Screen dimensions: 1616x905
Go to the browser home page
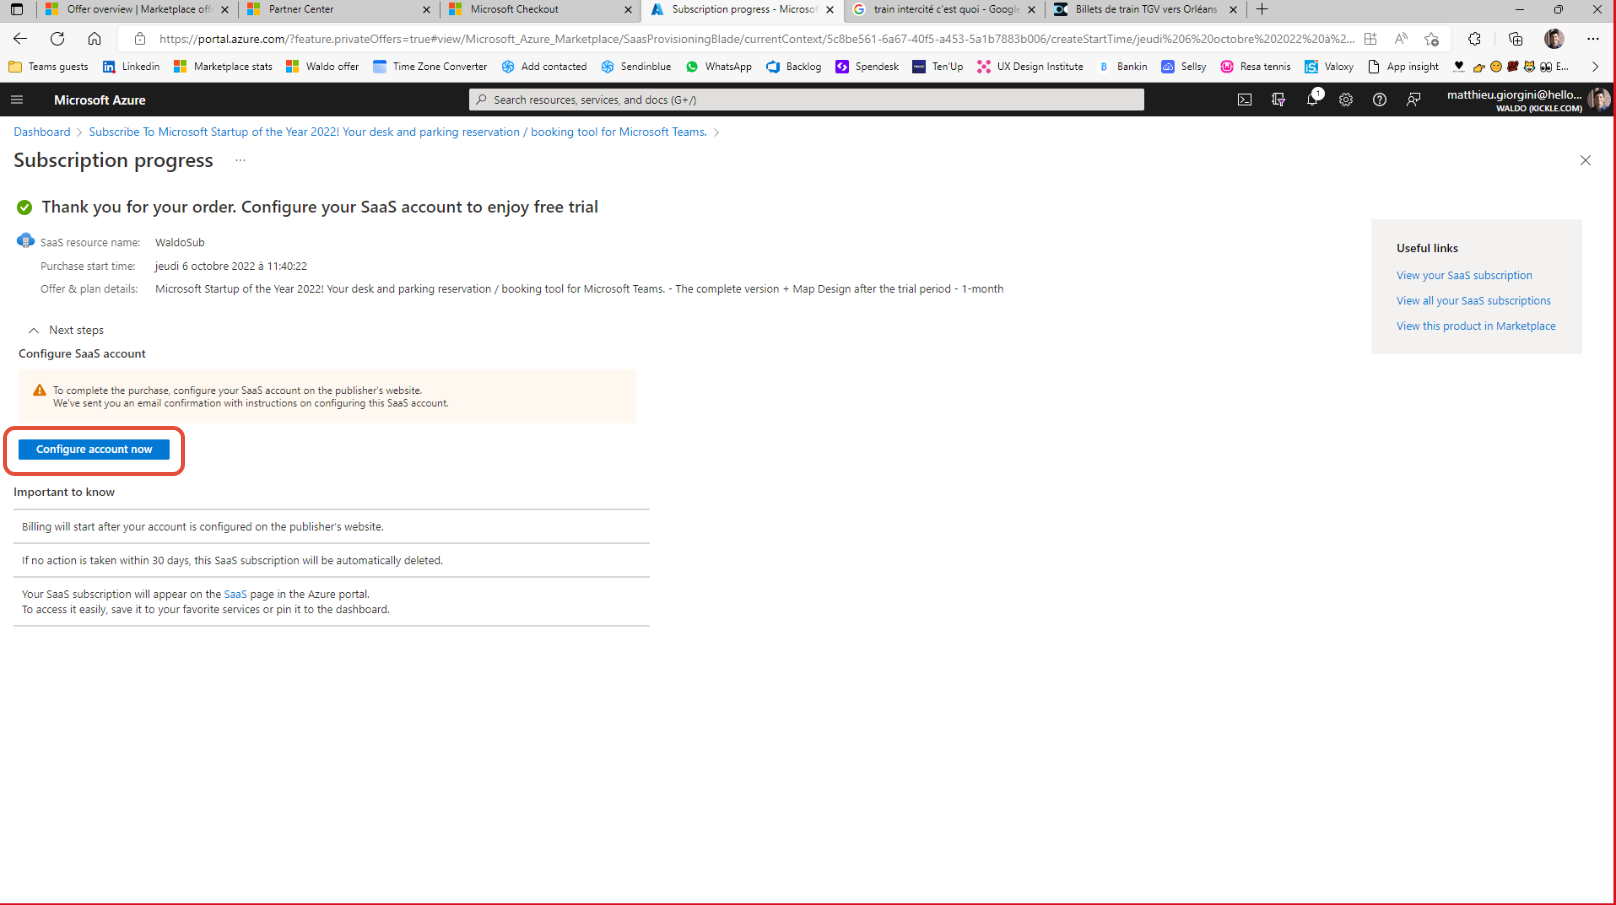click(x=94, y=39)
